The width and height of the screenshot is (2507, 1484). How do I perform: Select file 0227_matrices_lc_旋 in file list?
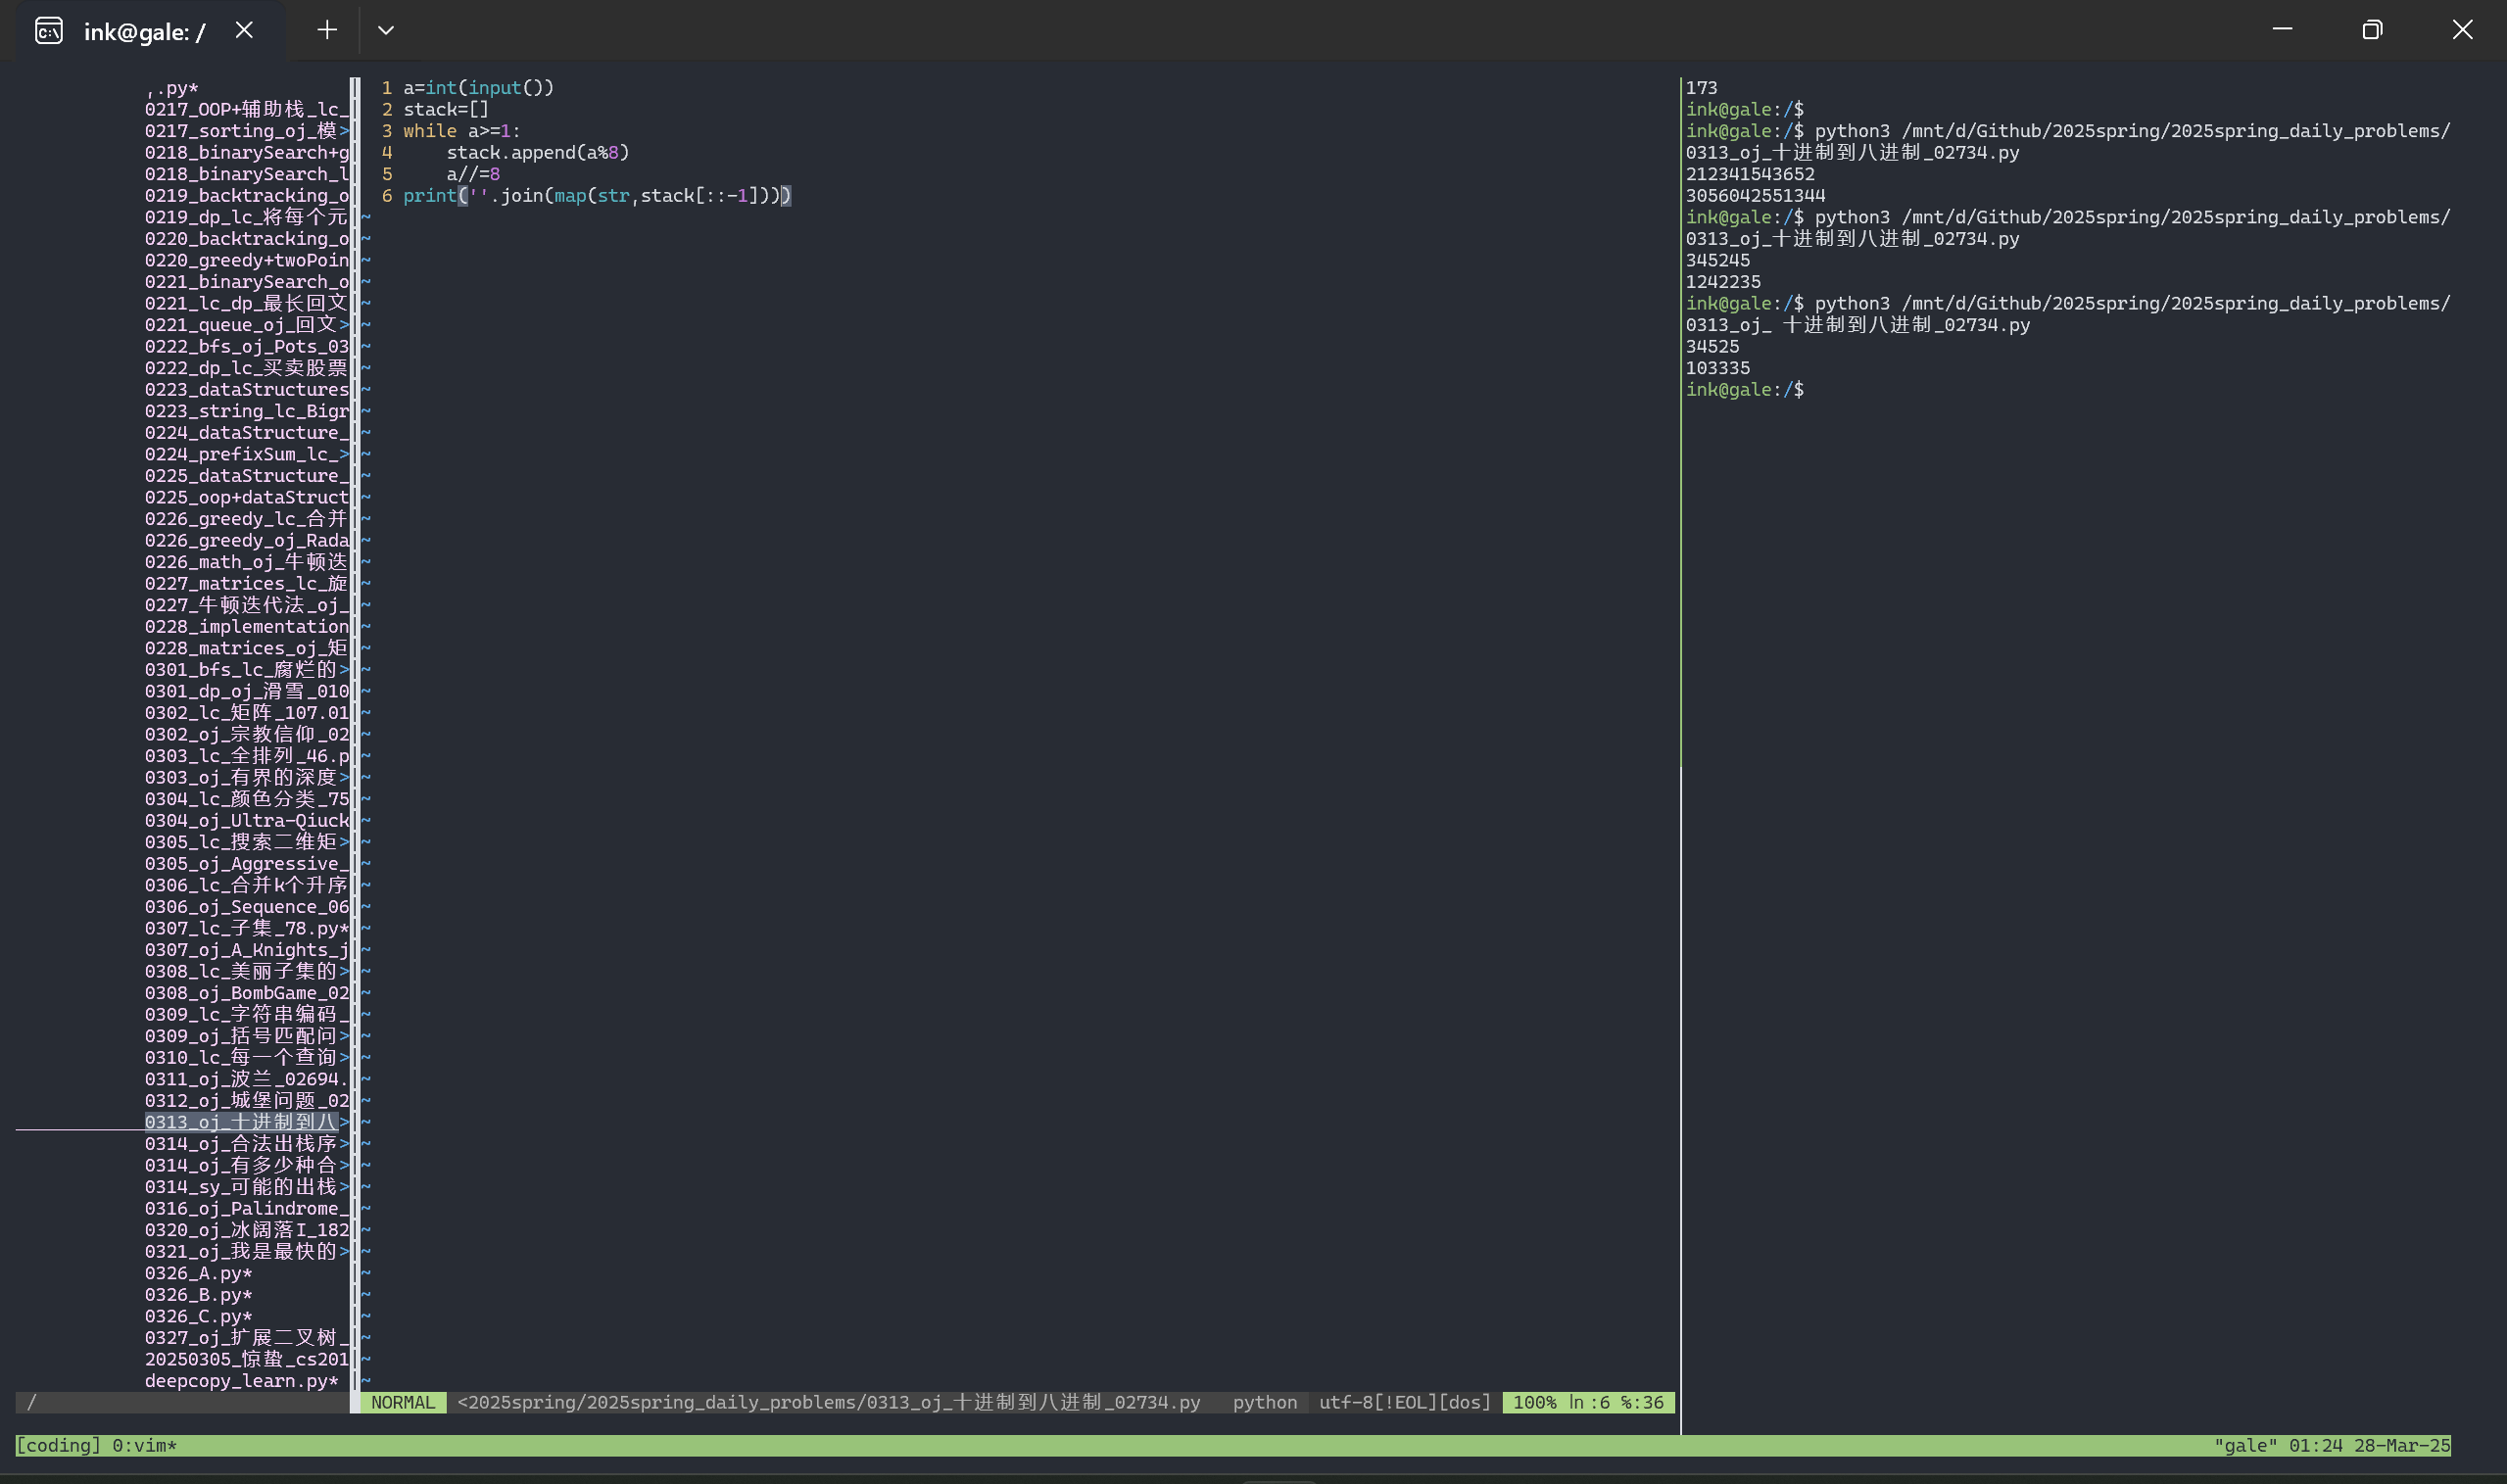(247, 583)
